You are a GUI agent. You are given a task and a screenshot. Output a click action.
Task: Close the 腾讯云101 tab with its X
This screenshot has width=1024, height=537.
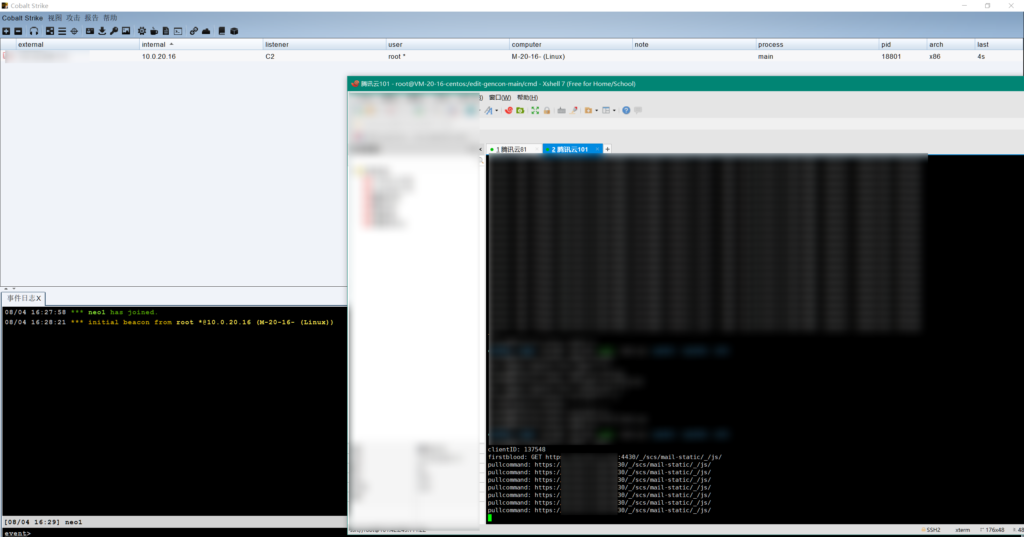(x=597, y=150)
